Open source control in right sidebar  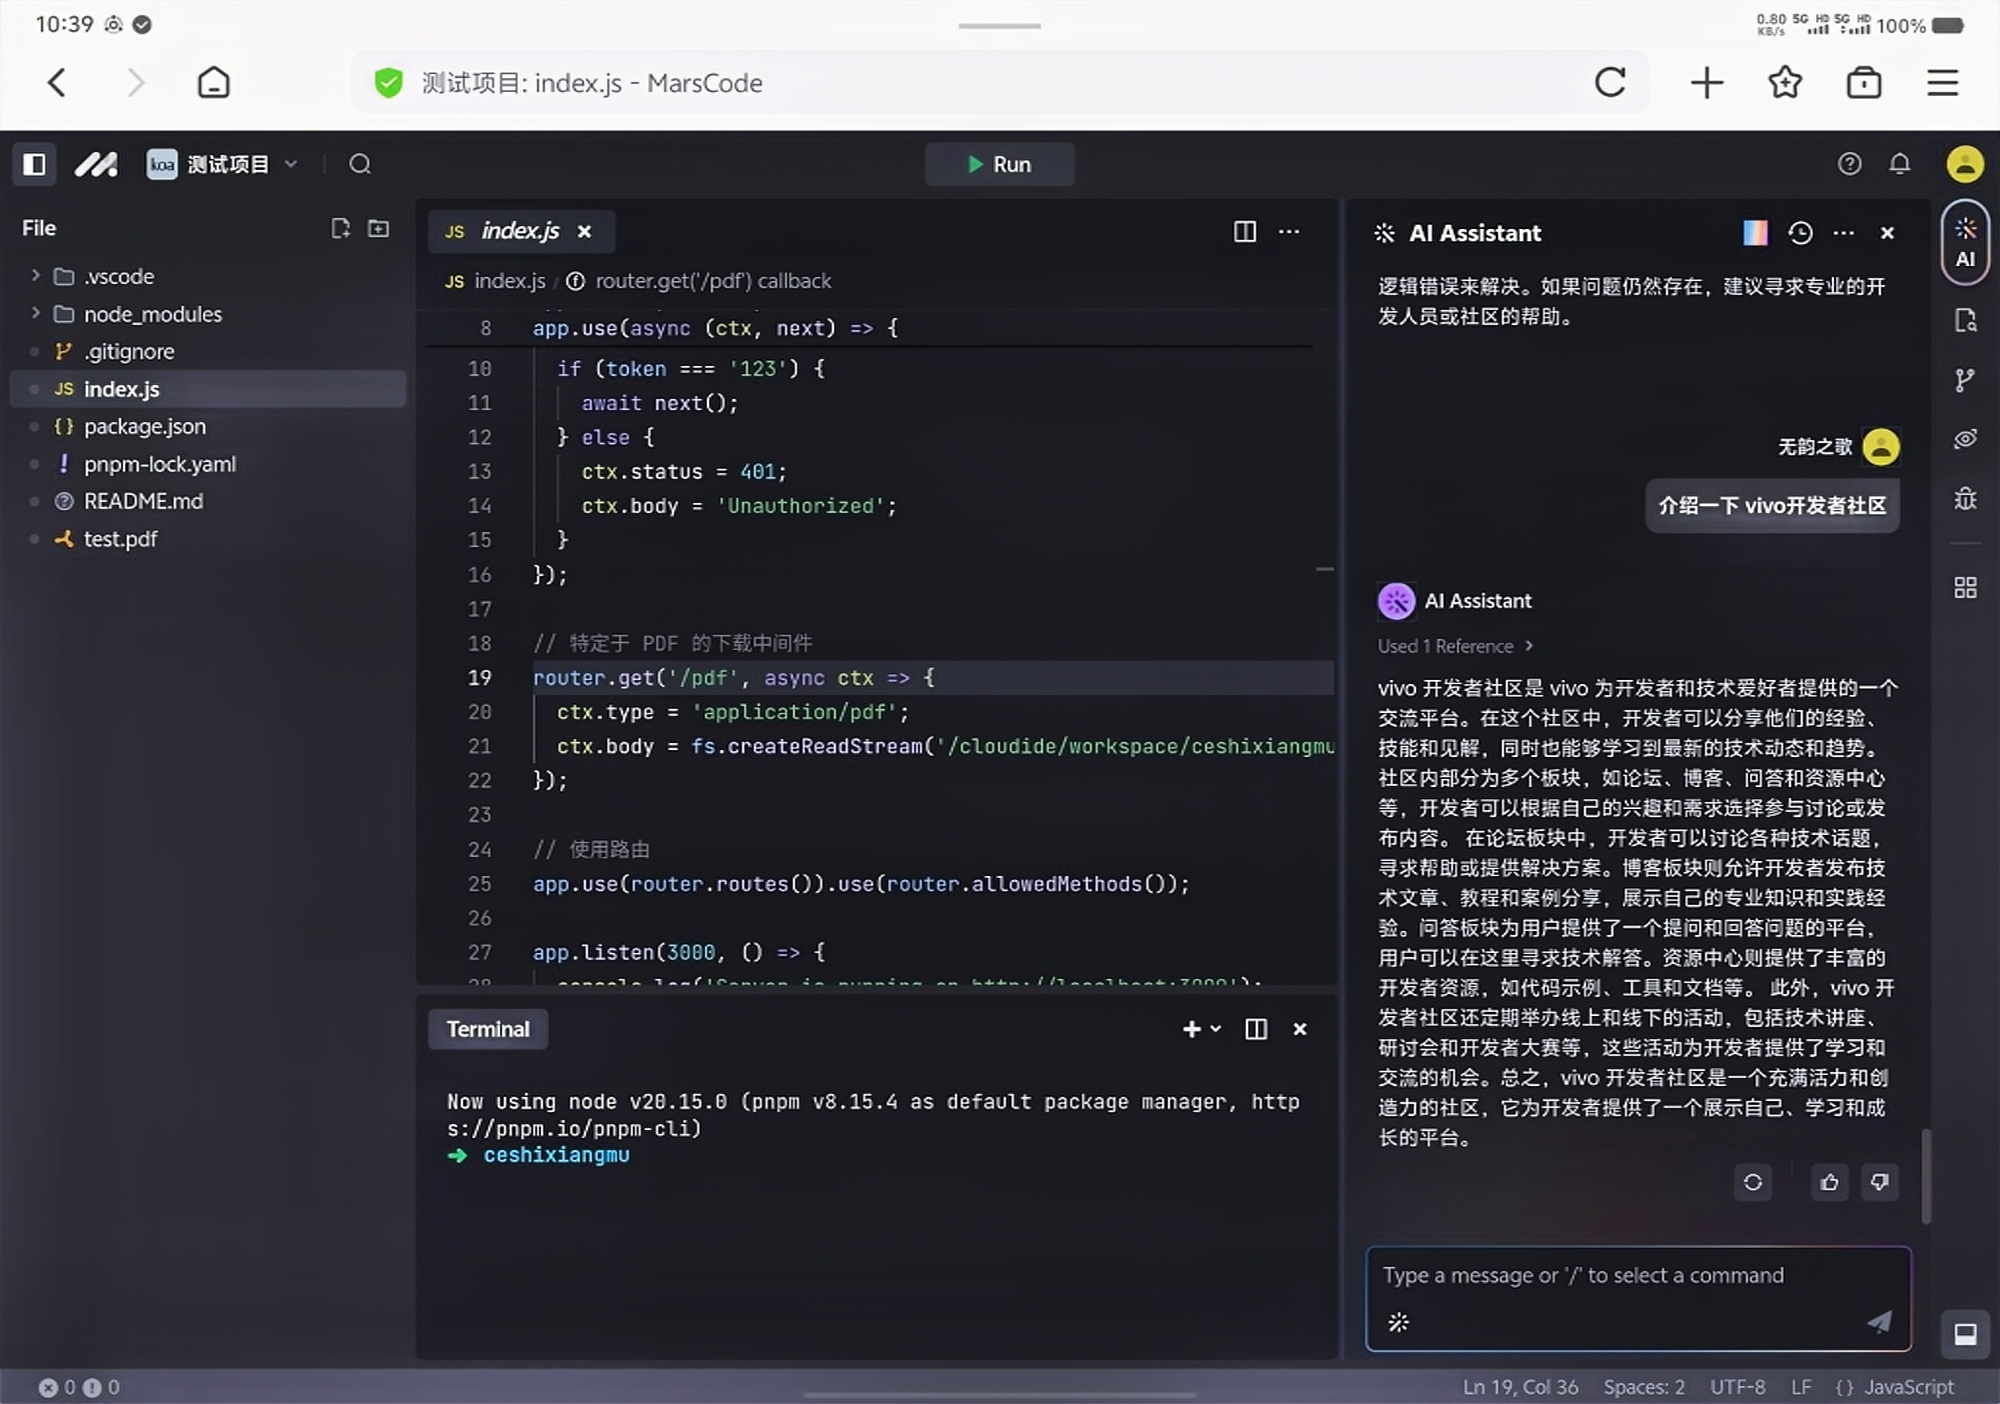point(1965,380)
